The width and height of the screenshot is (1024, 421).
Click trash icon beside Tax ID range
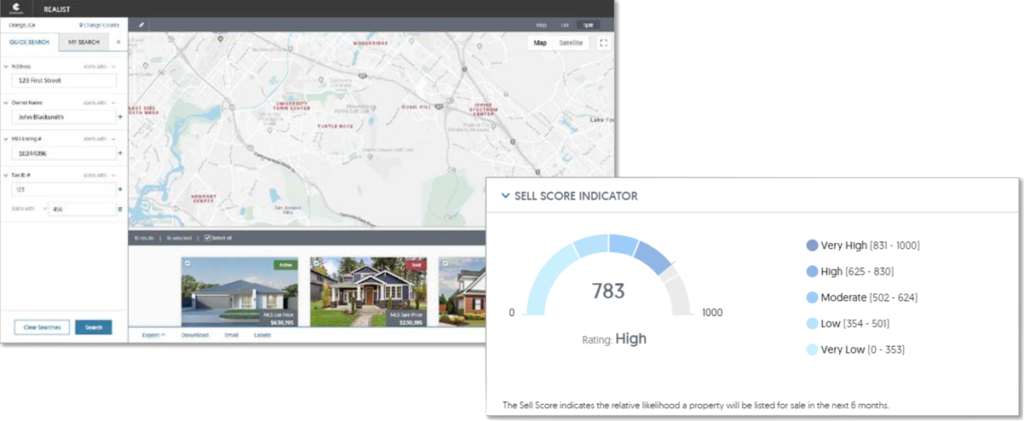tap(120, 209)
